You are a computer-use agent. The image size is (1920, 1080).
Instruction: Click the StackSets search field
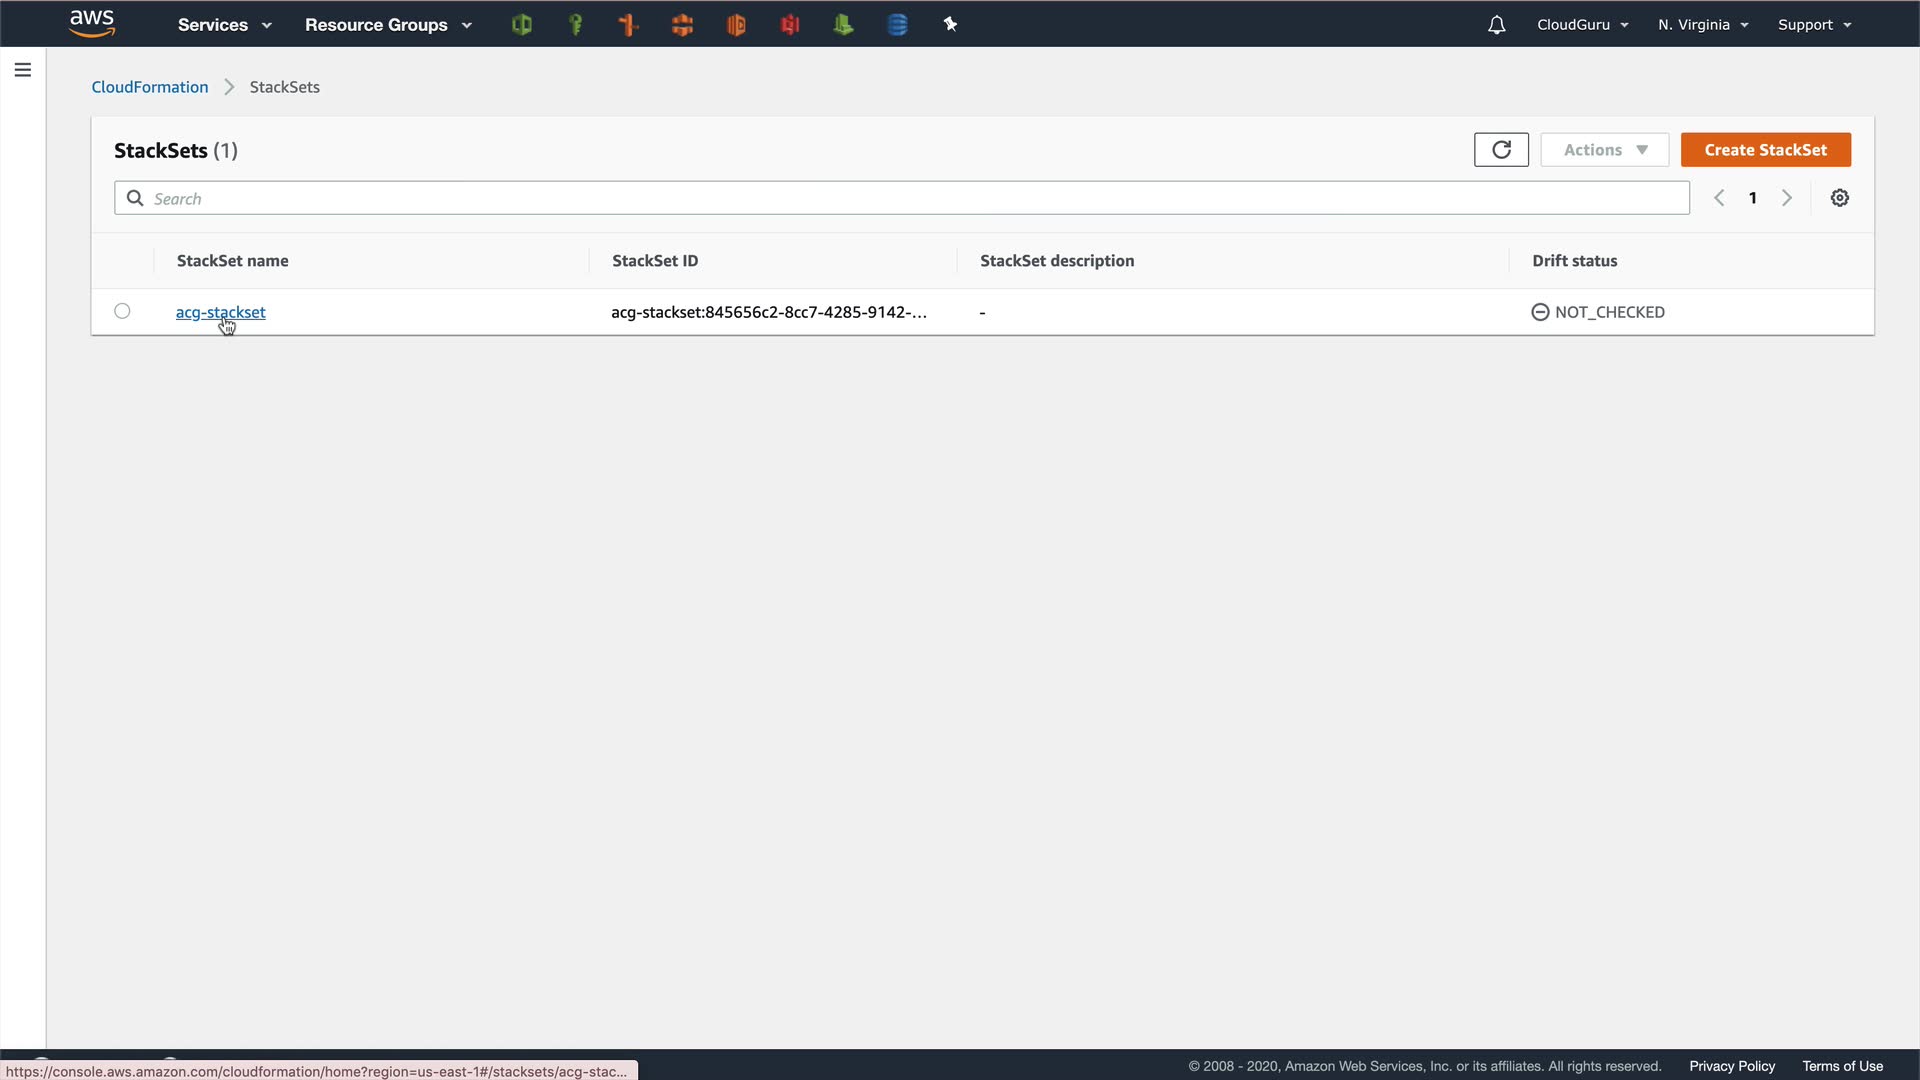point(900,198)
